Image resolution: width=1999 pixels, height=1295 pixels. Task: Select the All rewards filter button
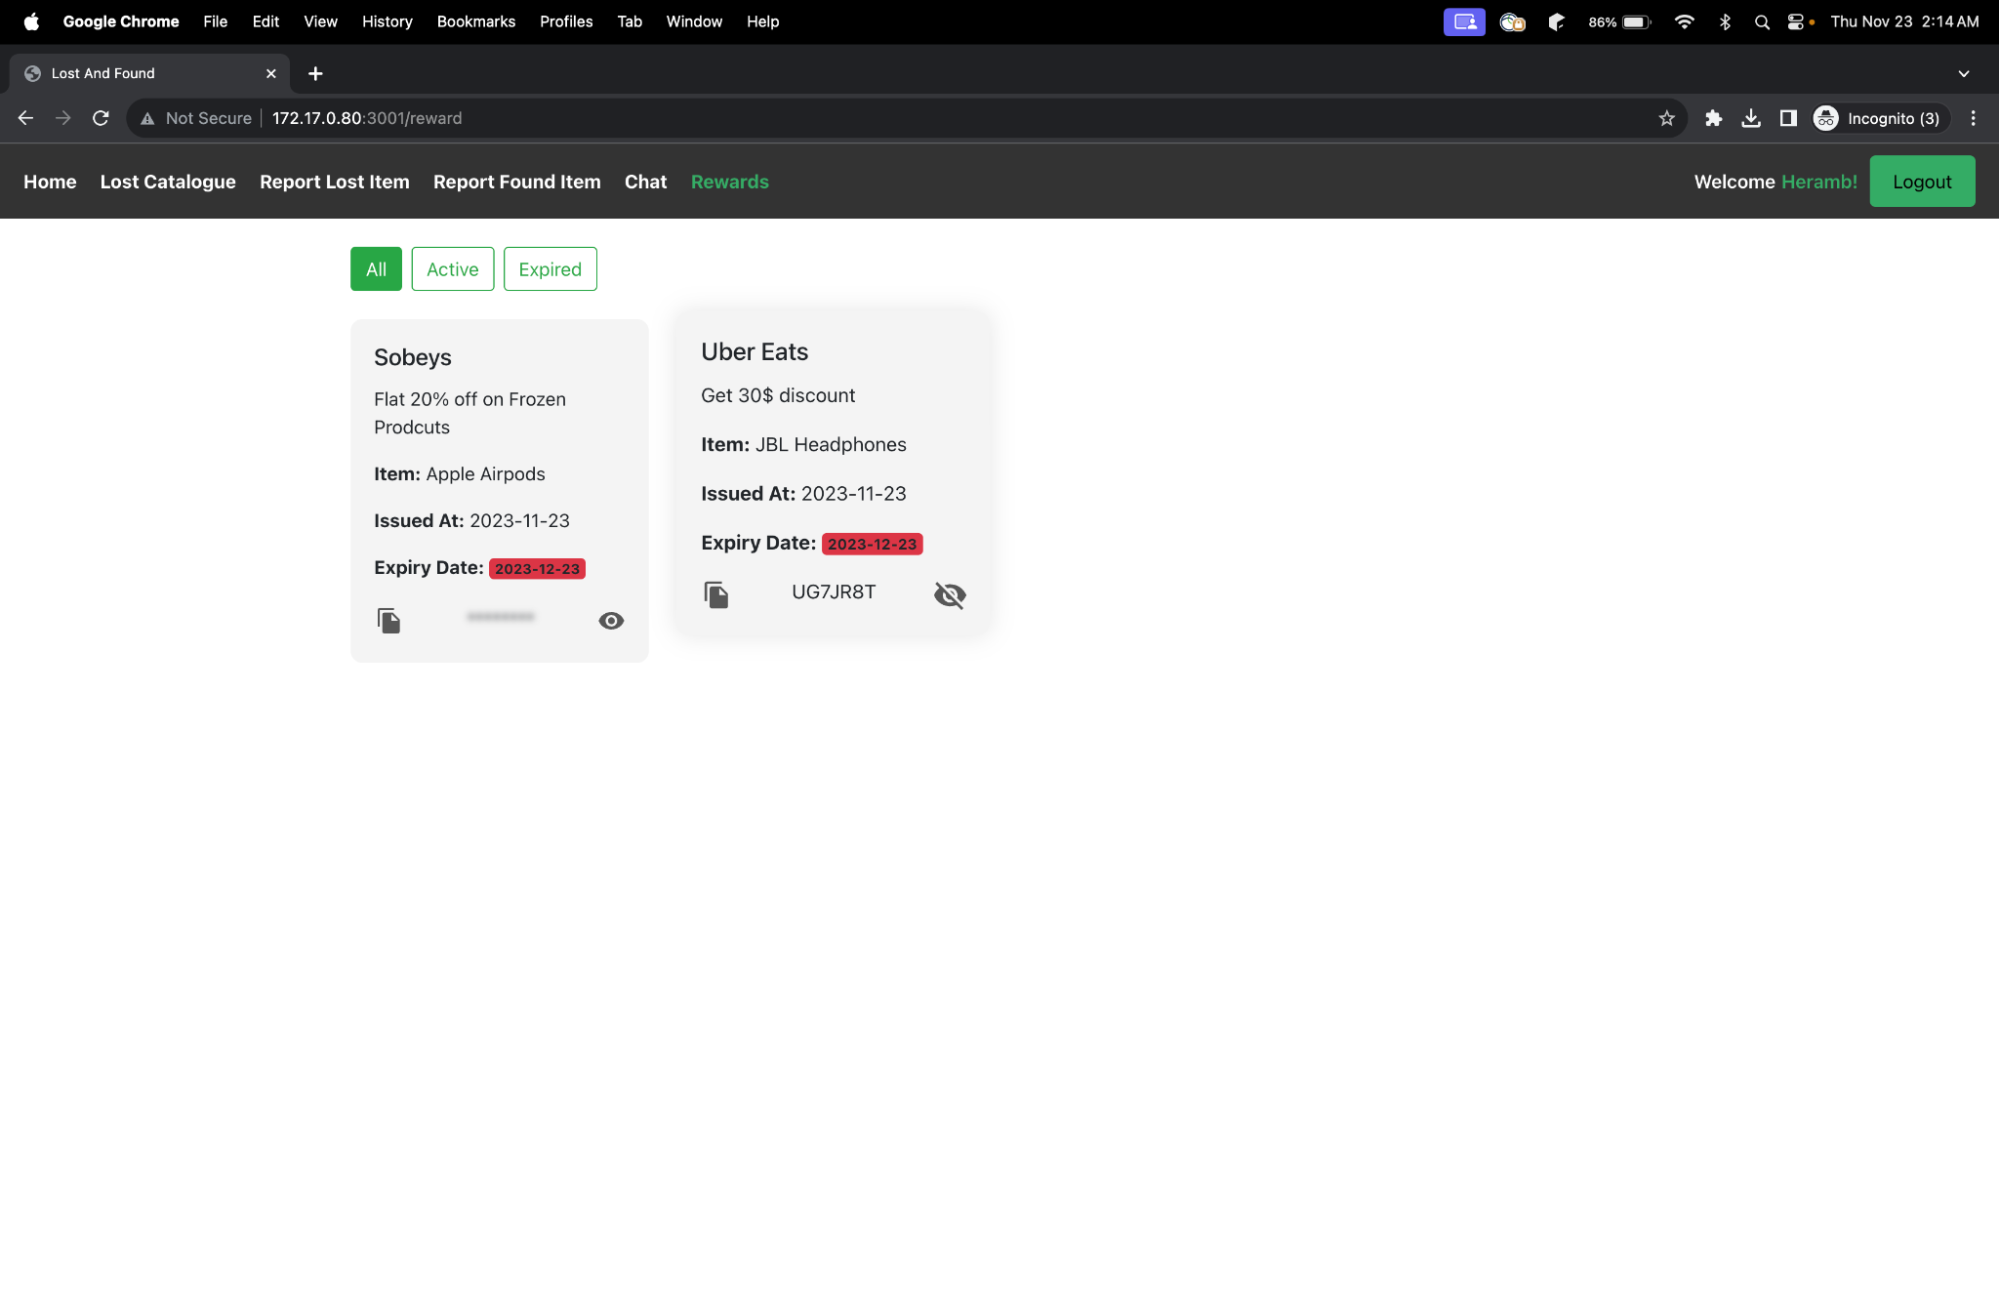click(x=374, y=268)
